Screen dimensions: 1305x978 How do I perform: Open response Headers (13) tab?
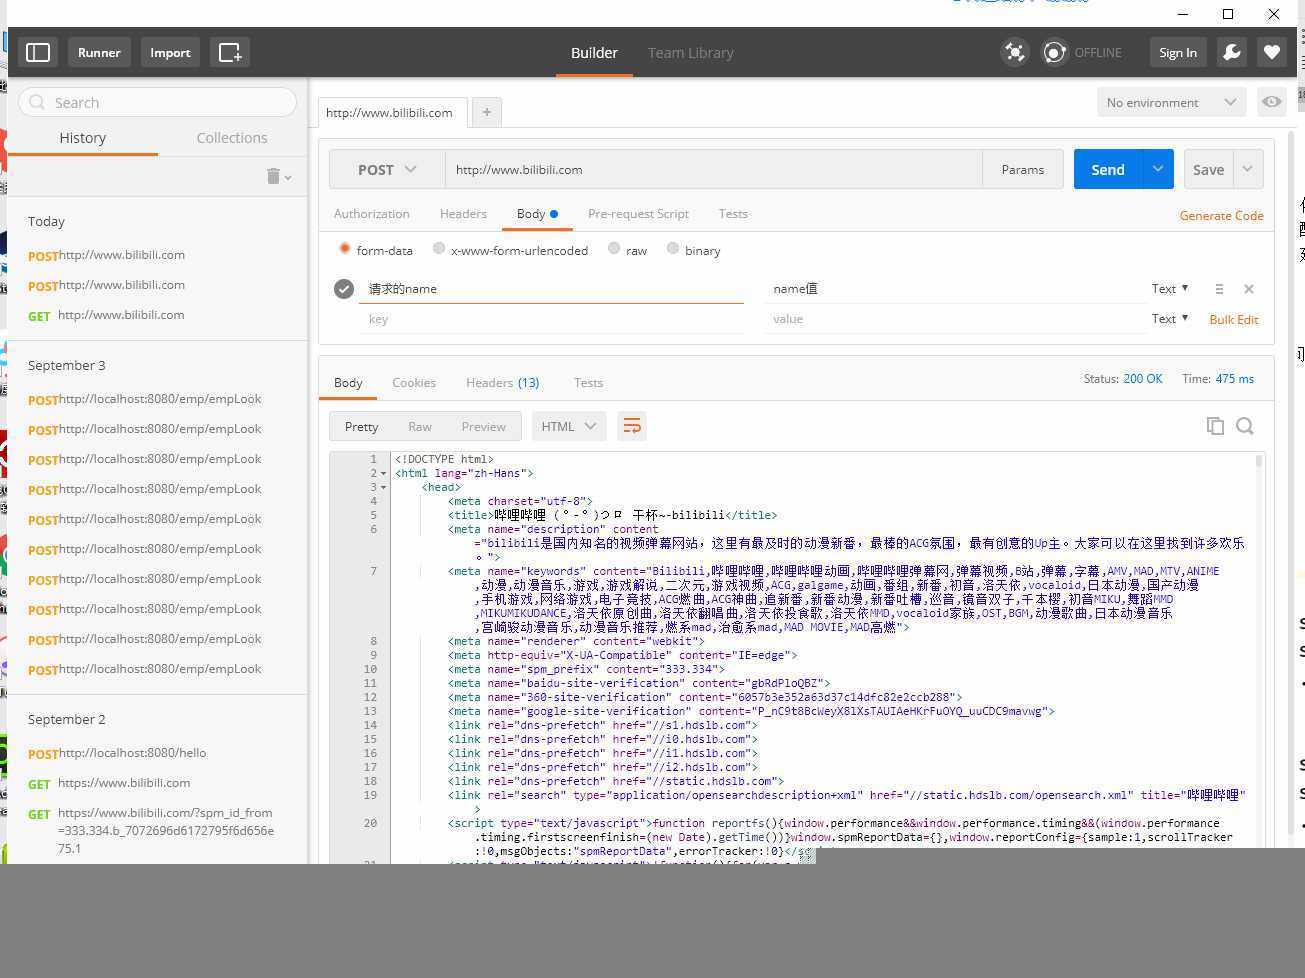coord(502,382)
